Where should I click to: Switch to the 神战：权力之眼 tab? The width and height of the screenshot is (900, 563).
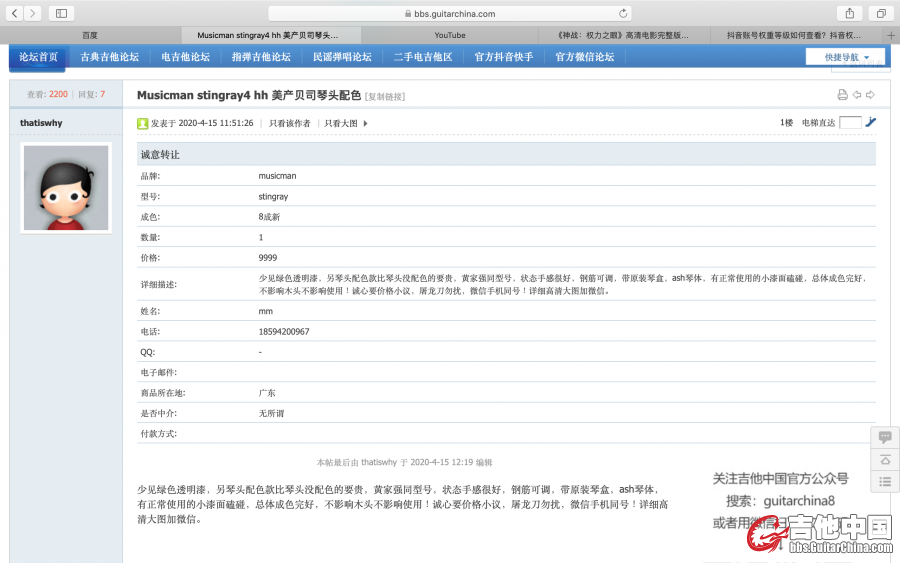[x=623, y=35]
